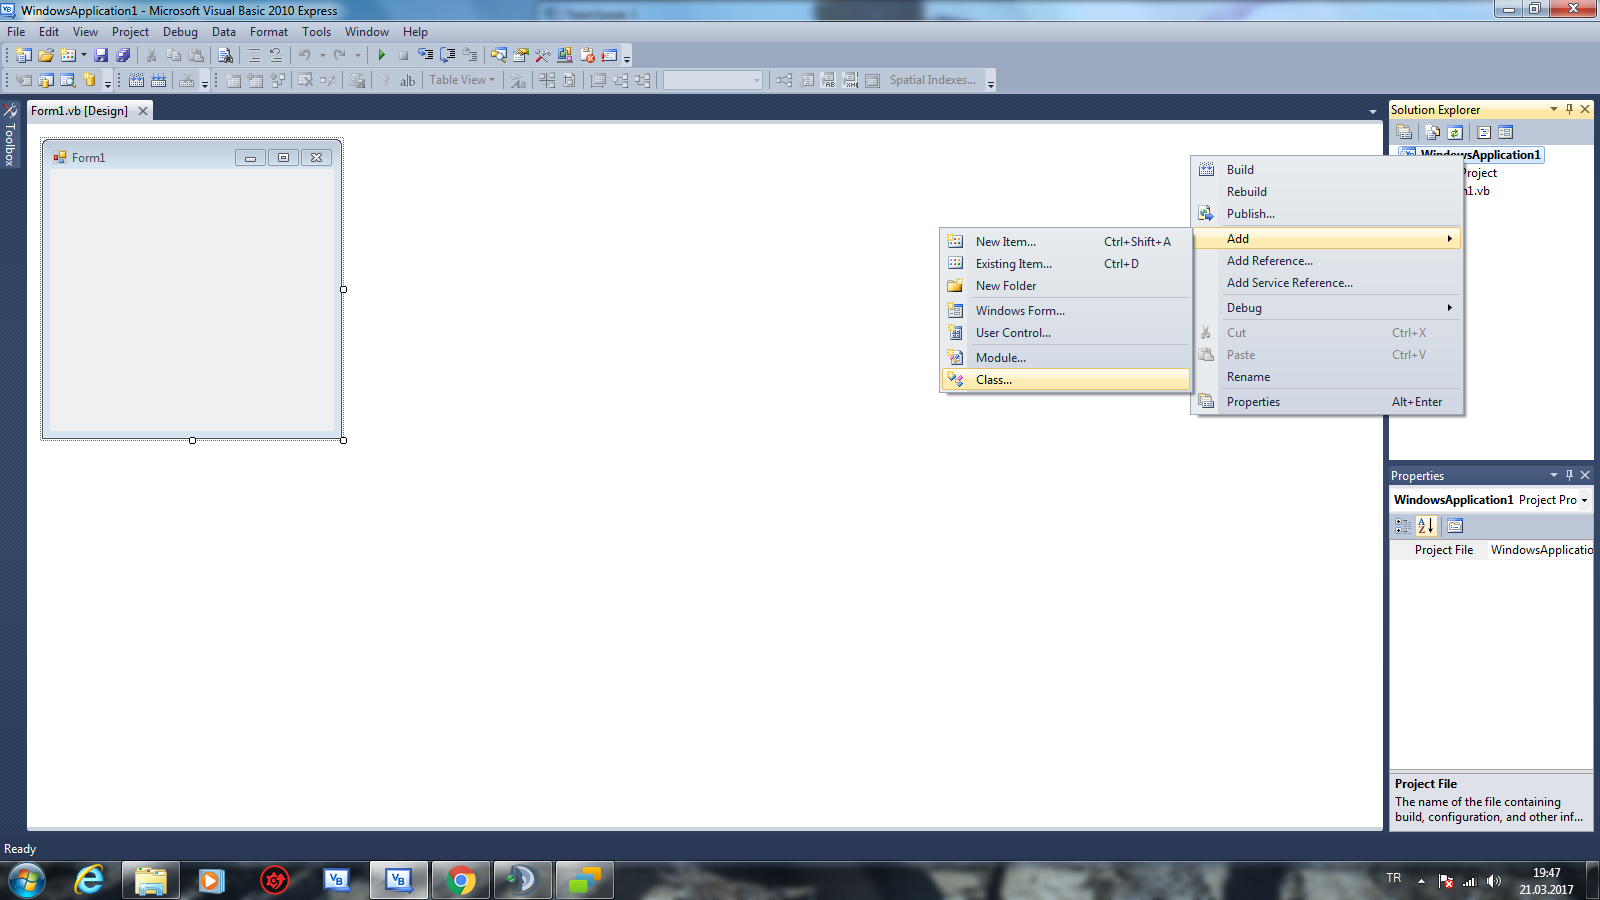This screenshot has width=1600, height=900.
Task: Open Internet Explorer from the taskbar
Action: [x=90, y=880]
